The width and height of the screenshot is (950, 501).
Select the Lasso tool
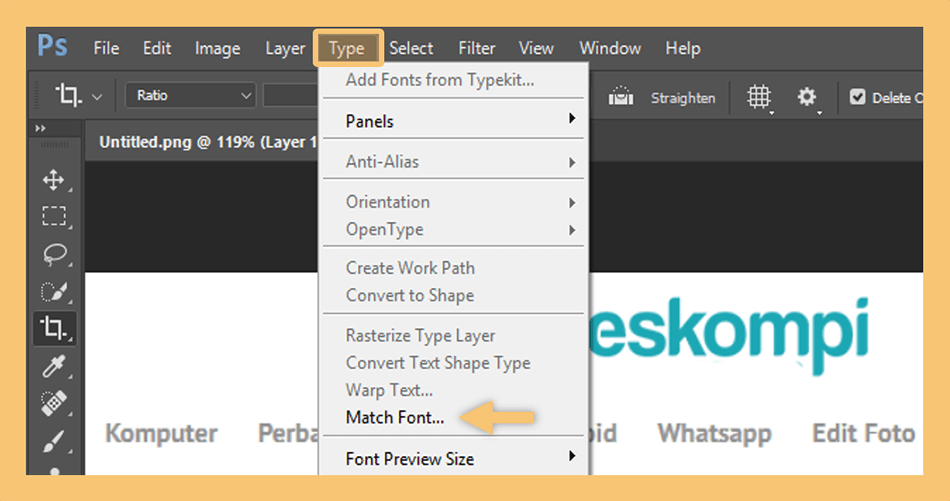point(55,254)
